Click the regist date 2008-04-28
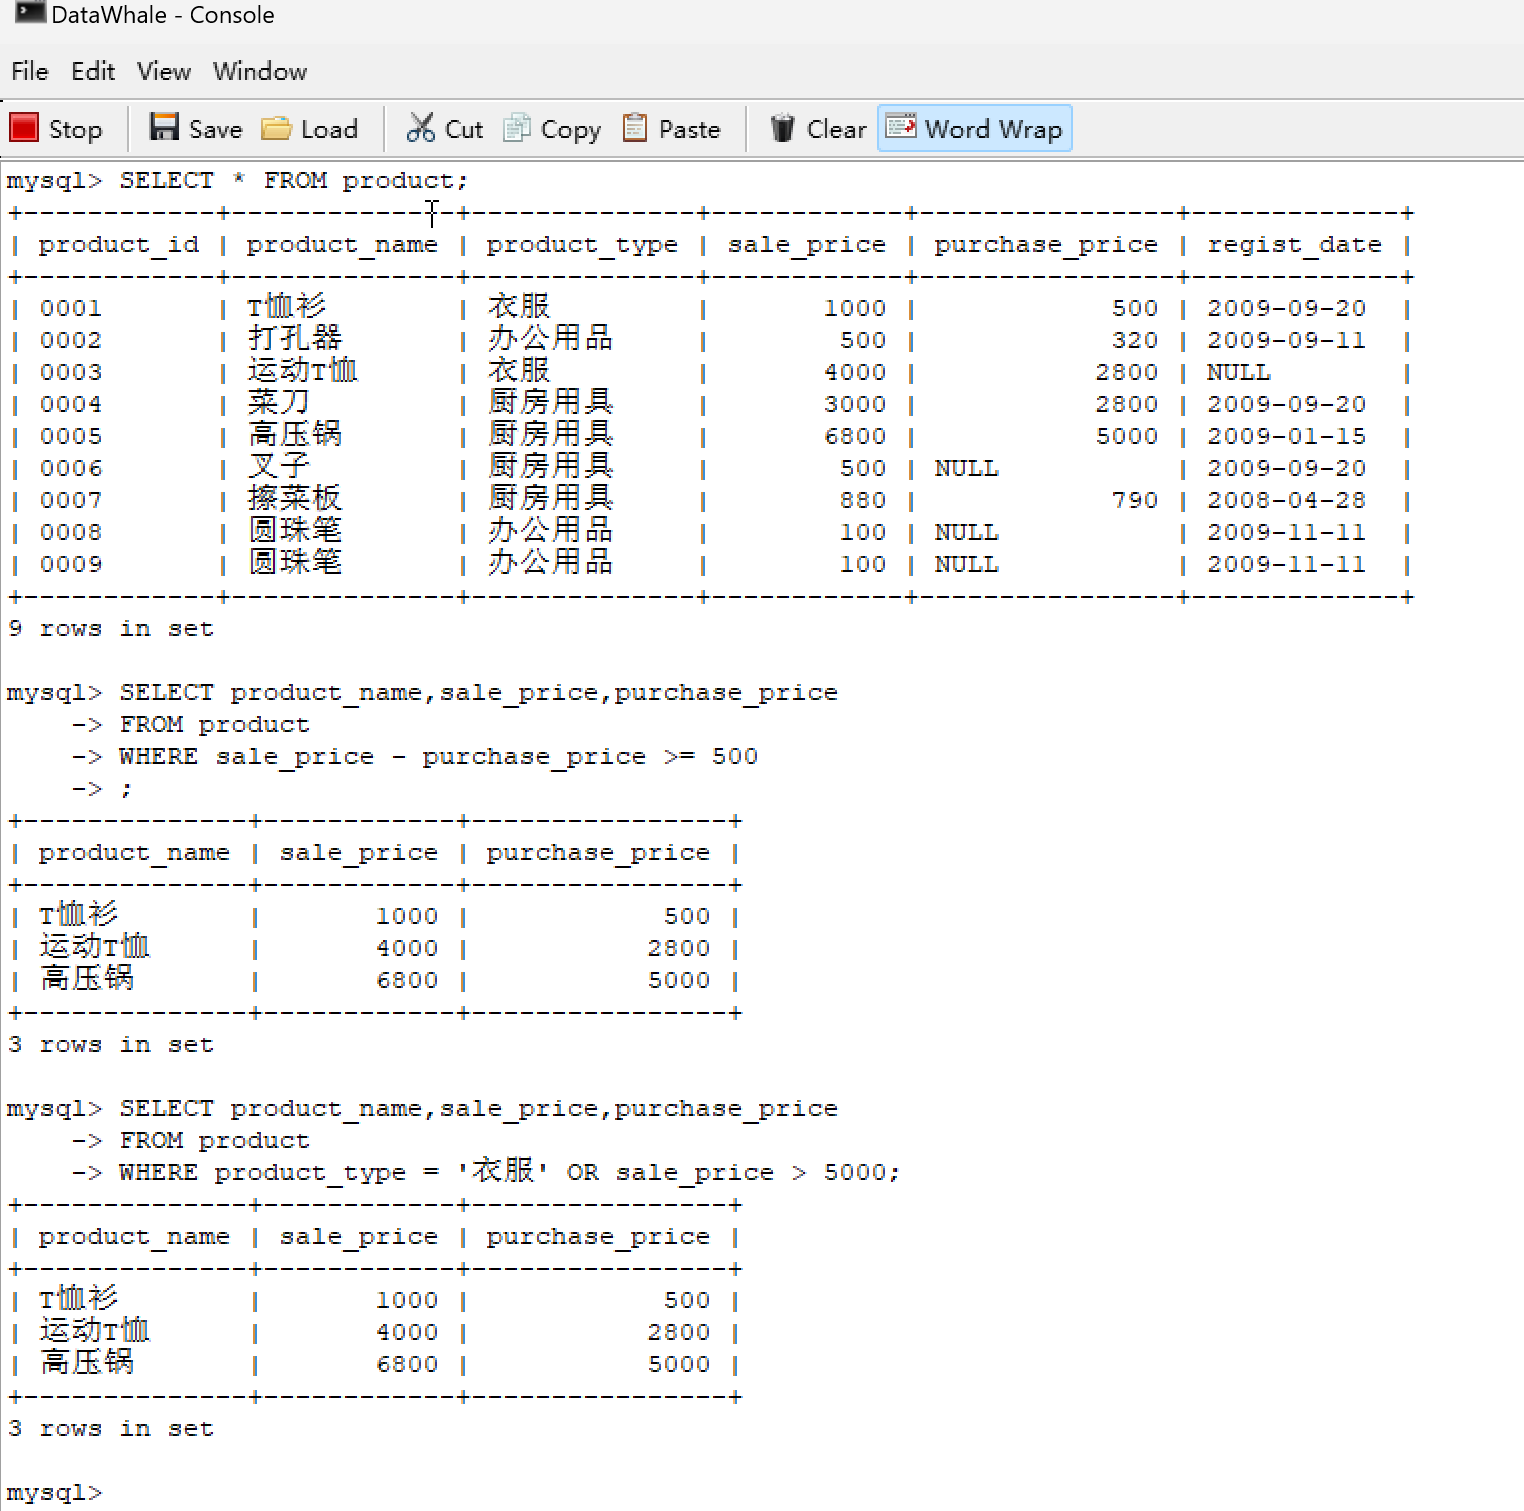 coord(1286,500)
